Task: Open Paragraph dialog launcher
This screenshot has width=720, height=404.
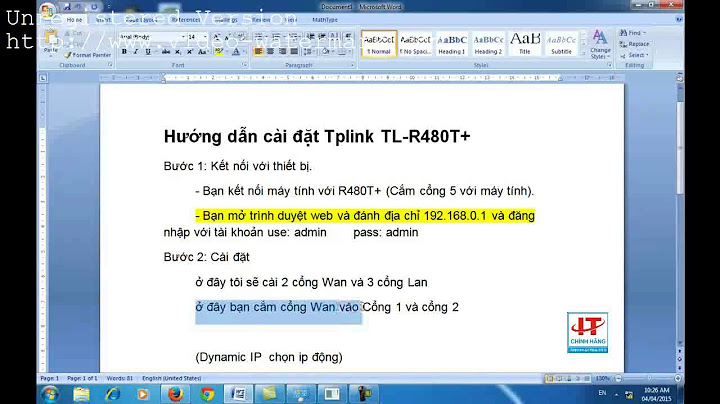Action: click(x=353, y=65)
